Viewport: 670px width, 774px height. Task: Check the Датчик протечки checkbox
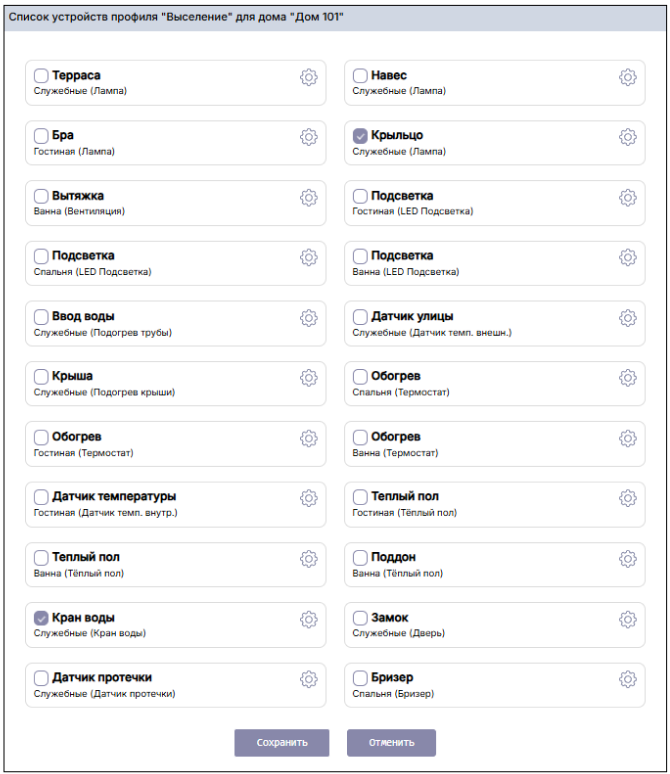click(41, 678)
